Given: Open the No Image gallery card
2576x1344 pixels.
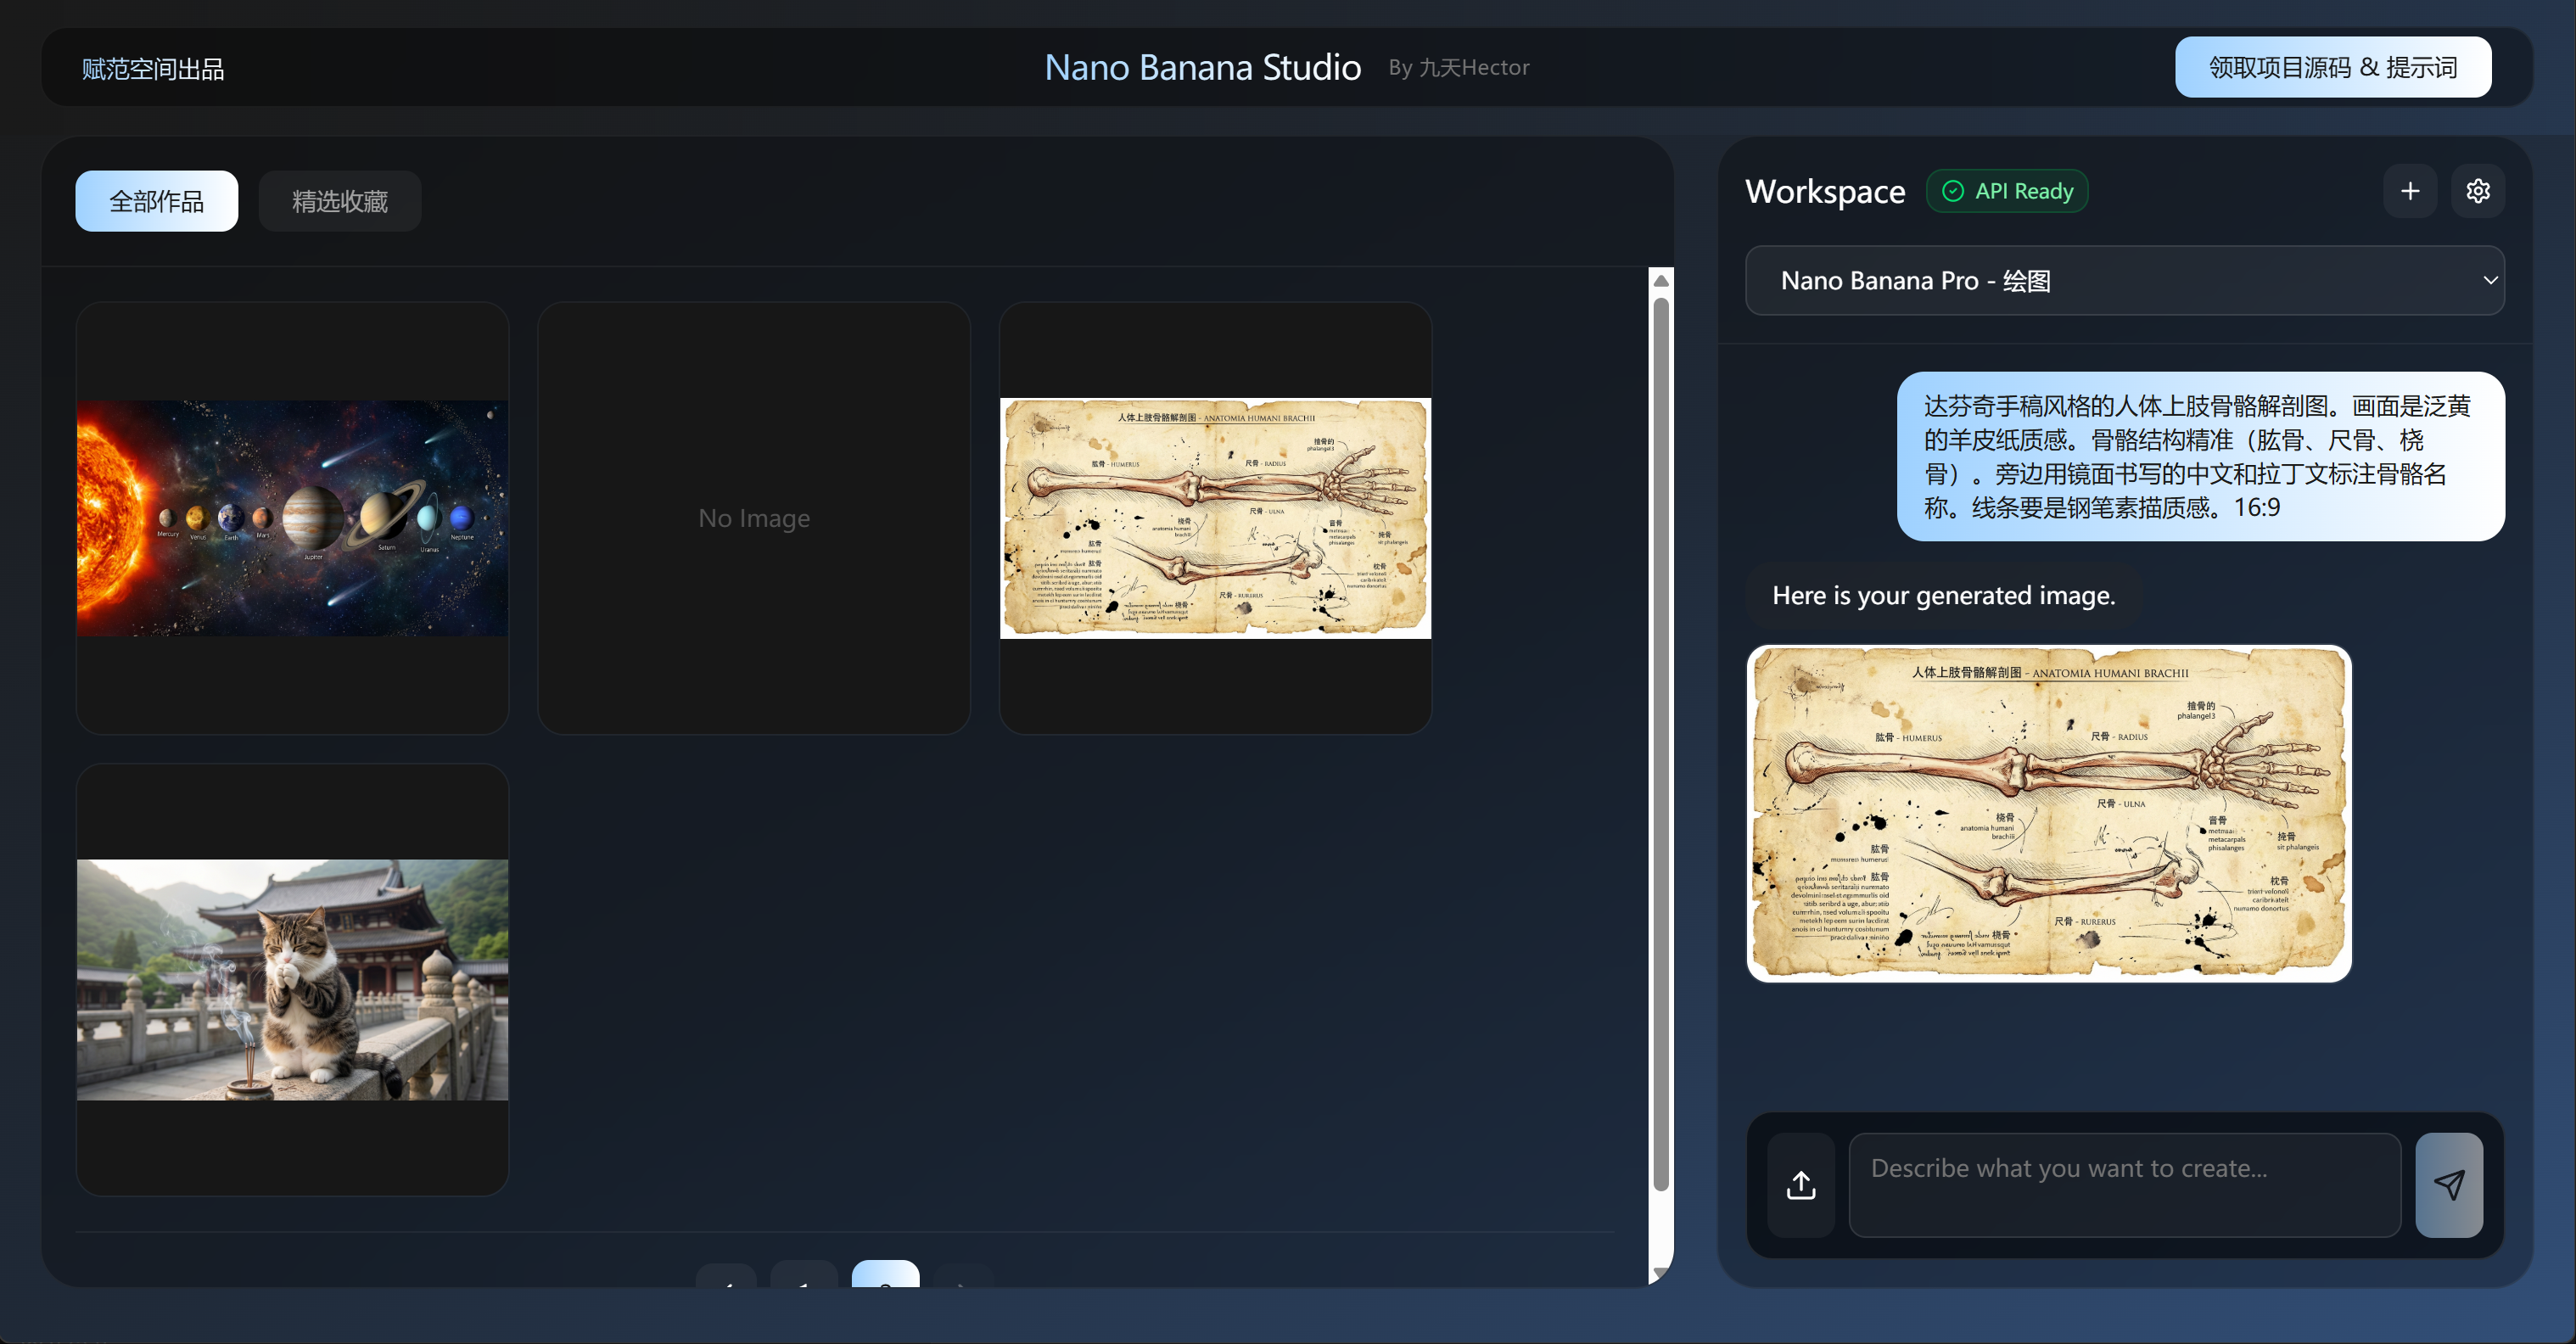Looking at the screenshot, I should coord(753,518).
